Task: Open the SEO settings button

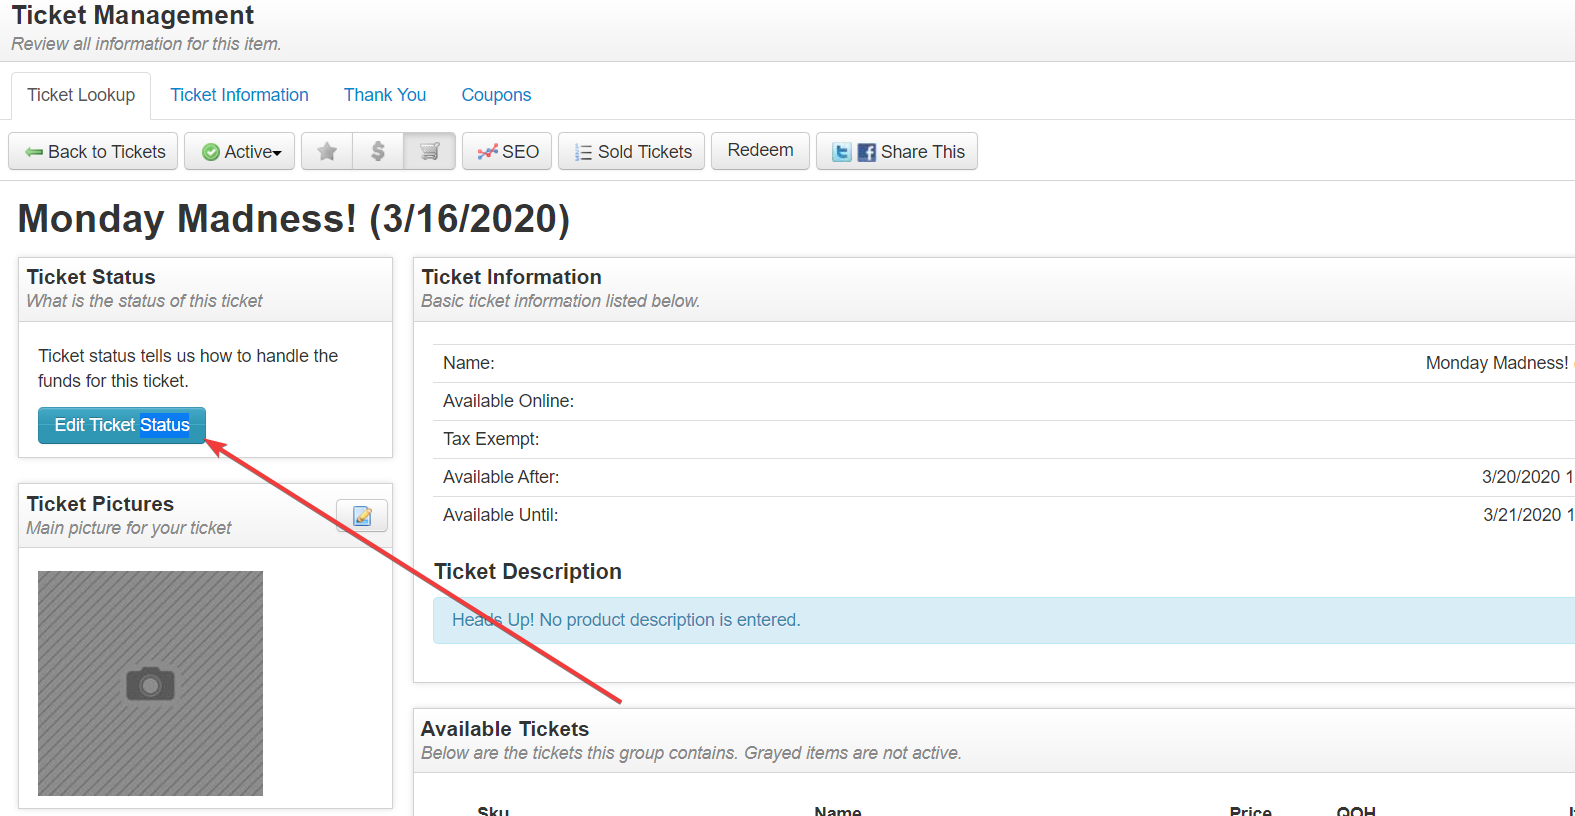Action: coord(507,152)
